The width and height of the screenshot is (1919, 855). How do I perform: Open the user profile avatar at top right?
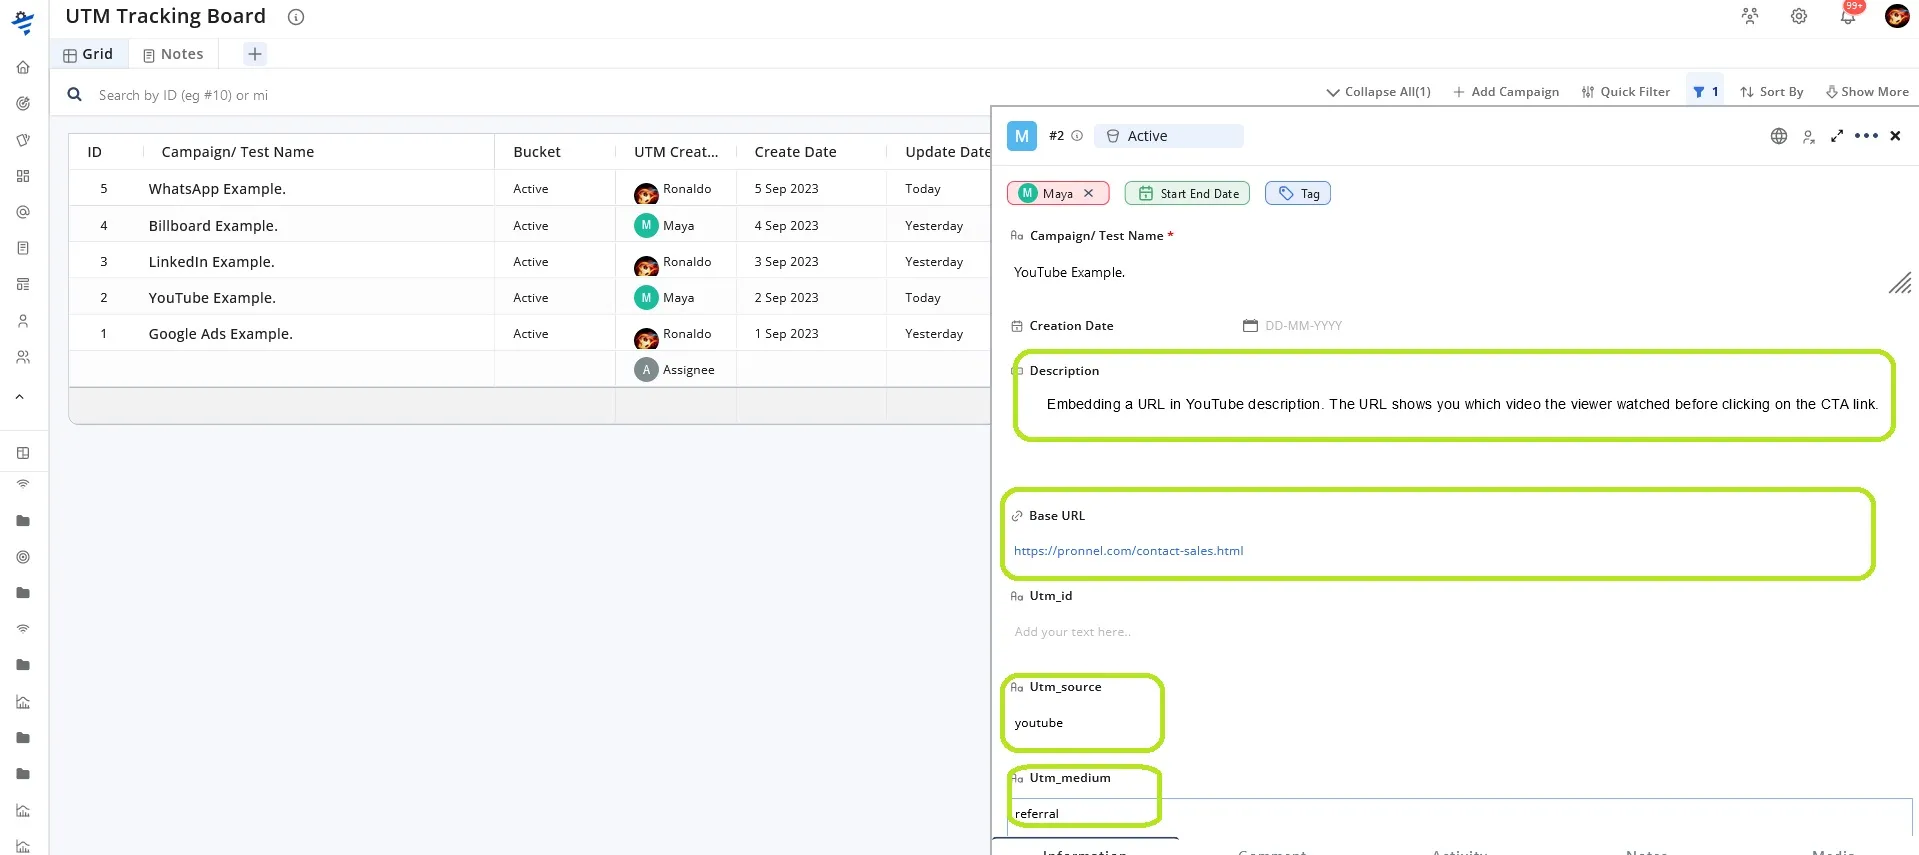[1897, 16]
